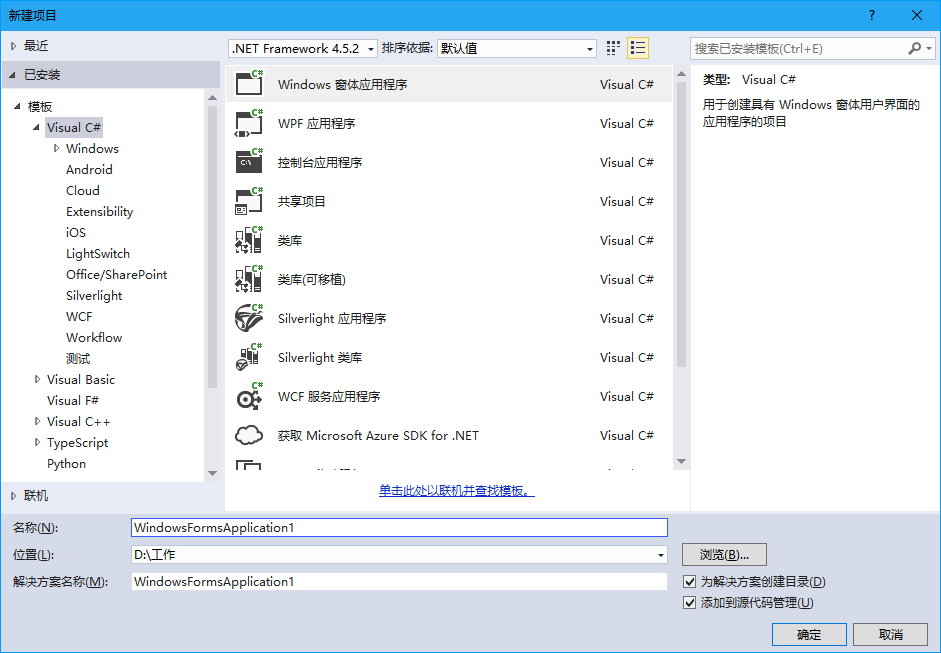Select Android in the template tree
Viewport: 941px width, 653px height.
pyautogui.click(x=89, y=169)
